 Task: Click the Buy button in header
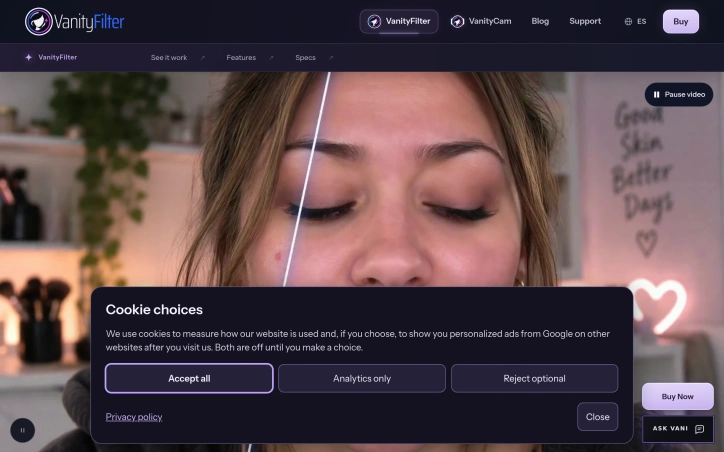click(x=681, y=21)
